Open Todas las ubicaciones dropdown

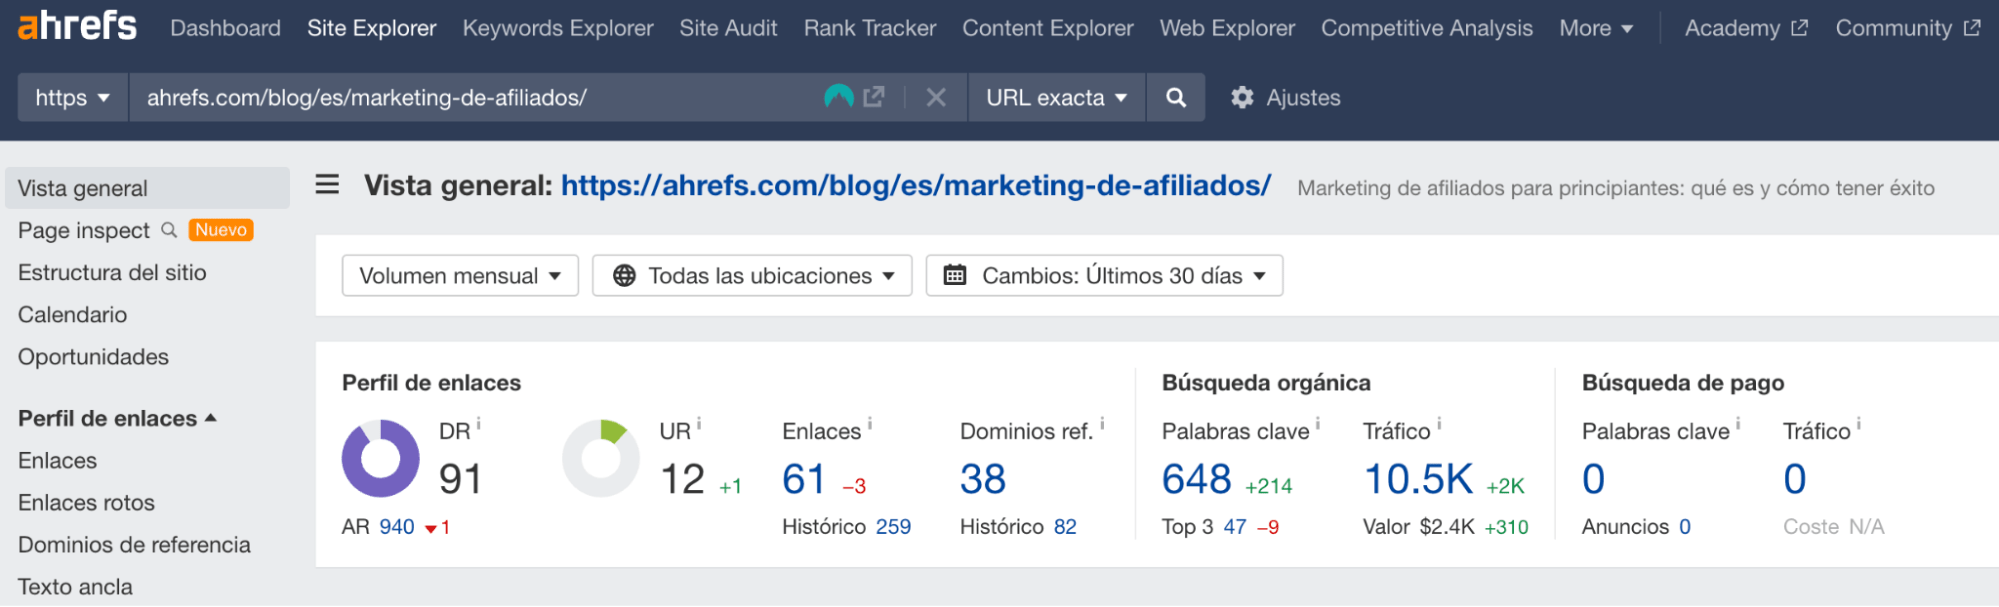tap(752, 276)
